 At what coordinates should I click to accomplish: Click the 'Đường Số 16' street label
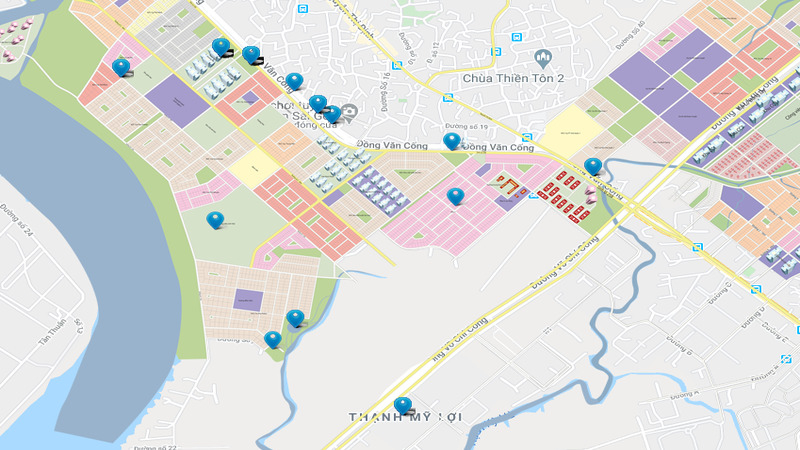click(386, 91)
